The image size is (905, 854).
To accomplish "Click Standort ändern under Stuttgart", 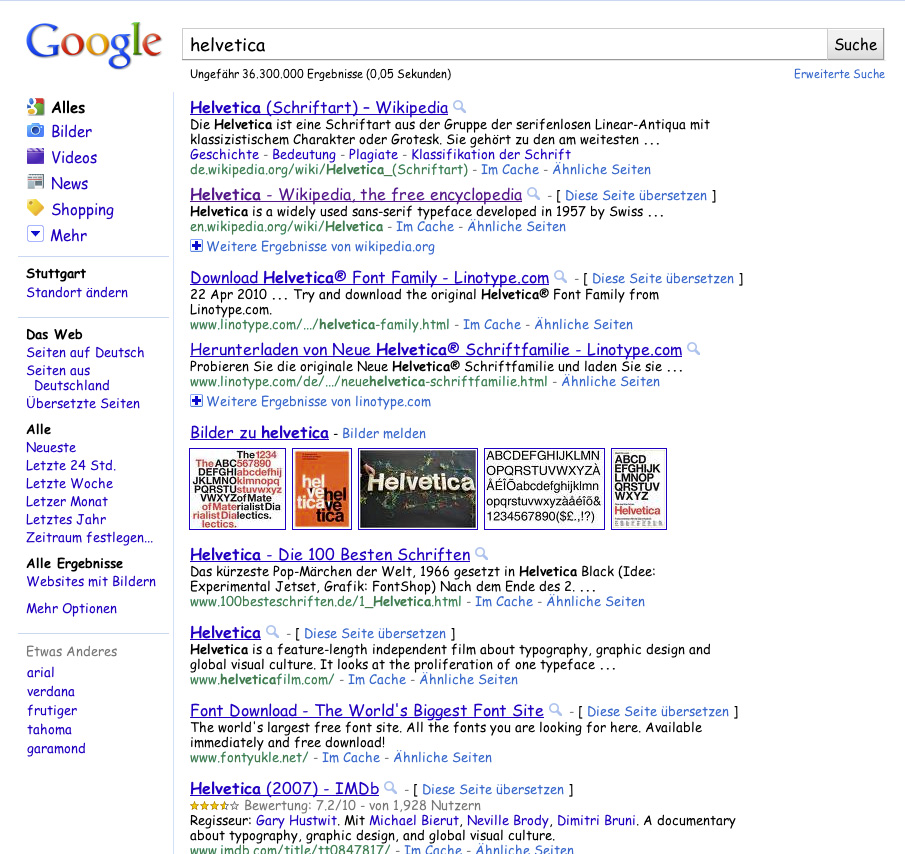I will [x=77, y=293].
